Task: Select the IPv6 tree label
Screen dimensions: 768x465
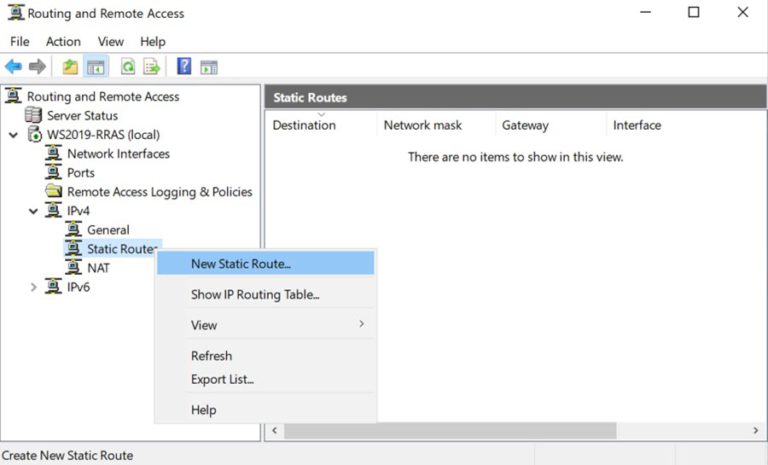Action: click(x=78, y=287)
